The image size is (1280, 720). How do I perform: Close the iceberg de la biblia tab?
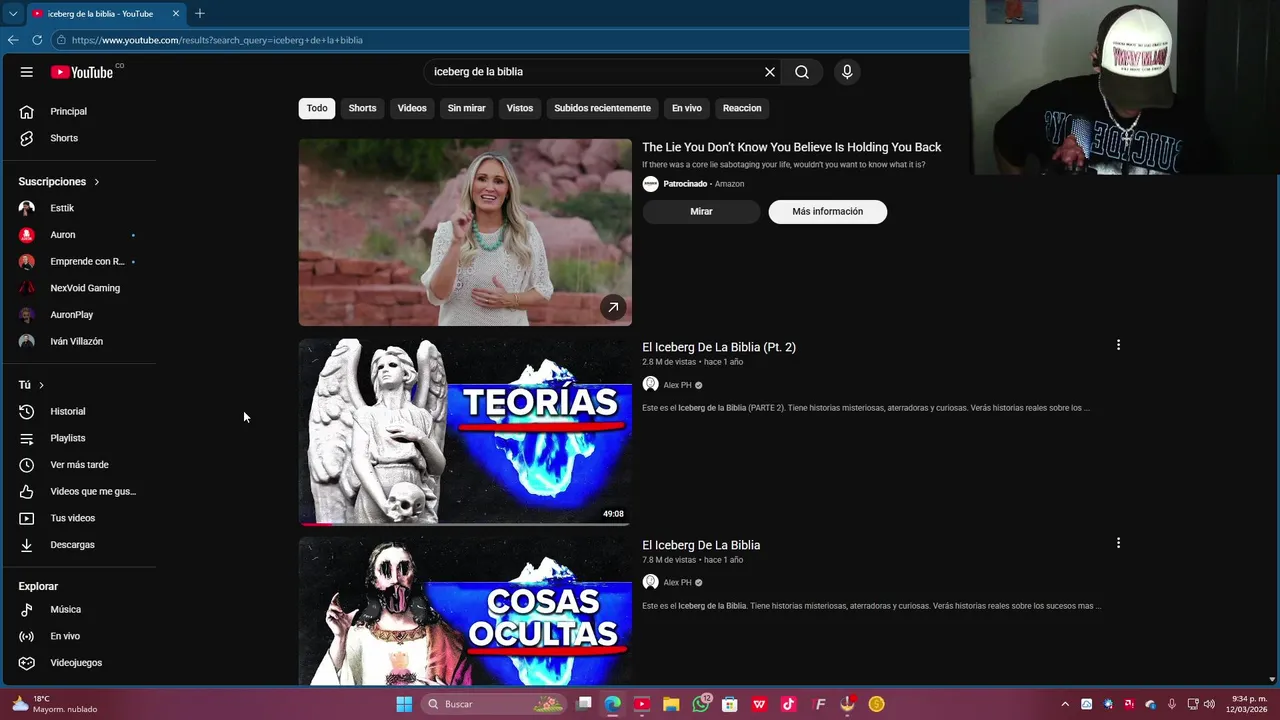pyautogui.click(x=176, y=14)
